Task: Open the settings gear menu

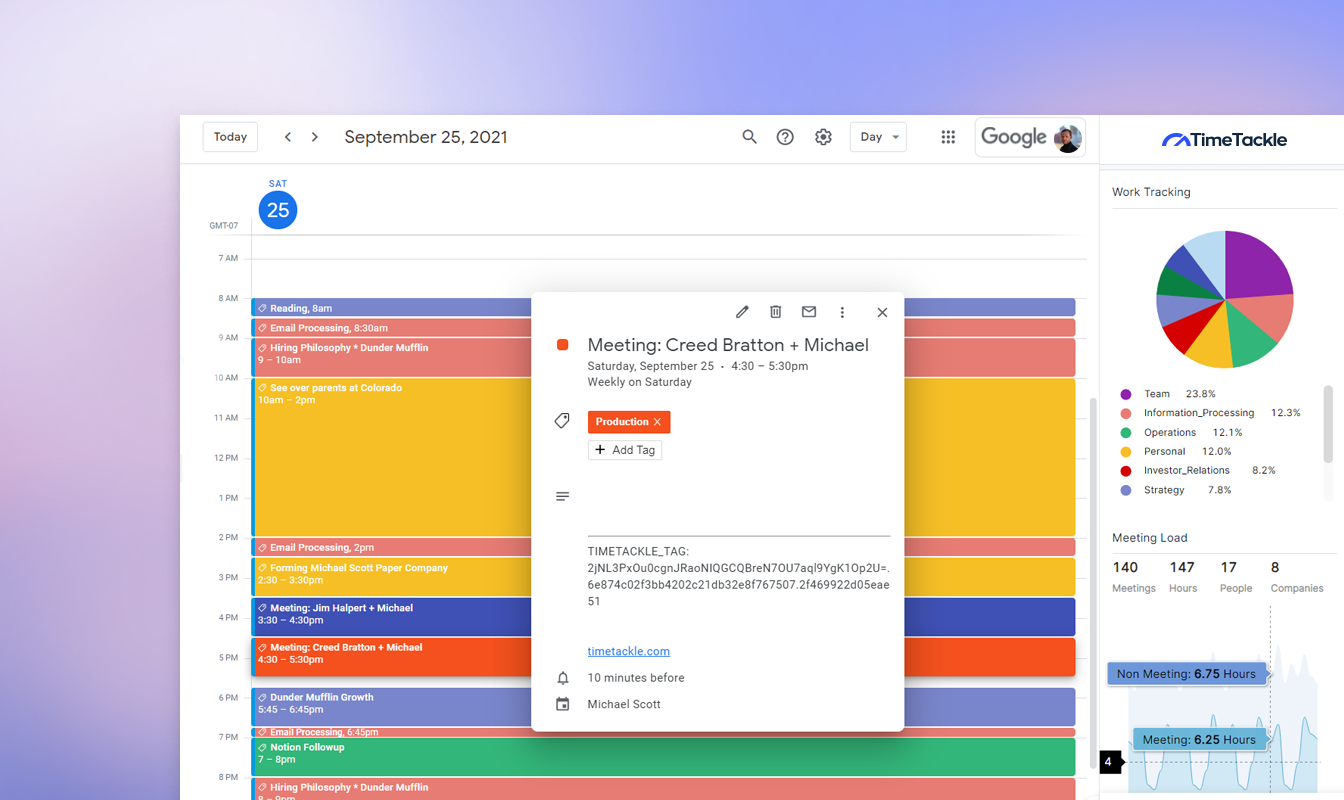Action: coord(823,137)
